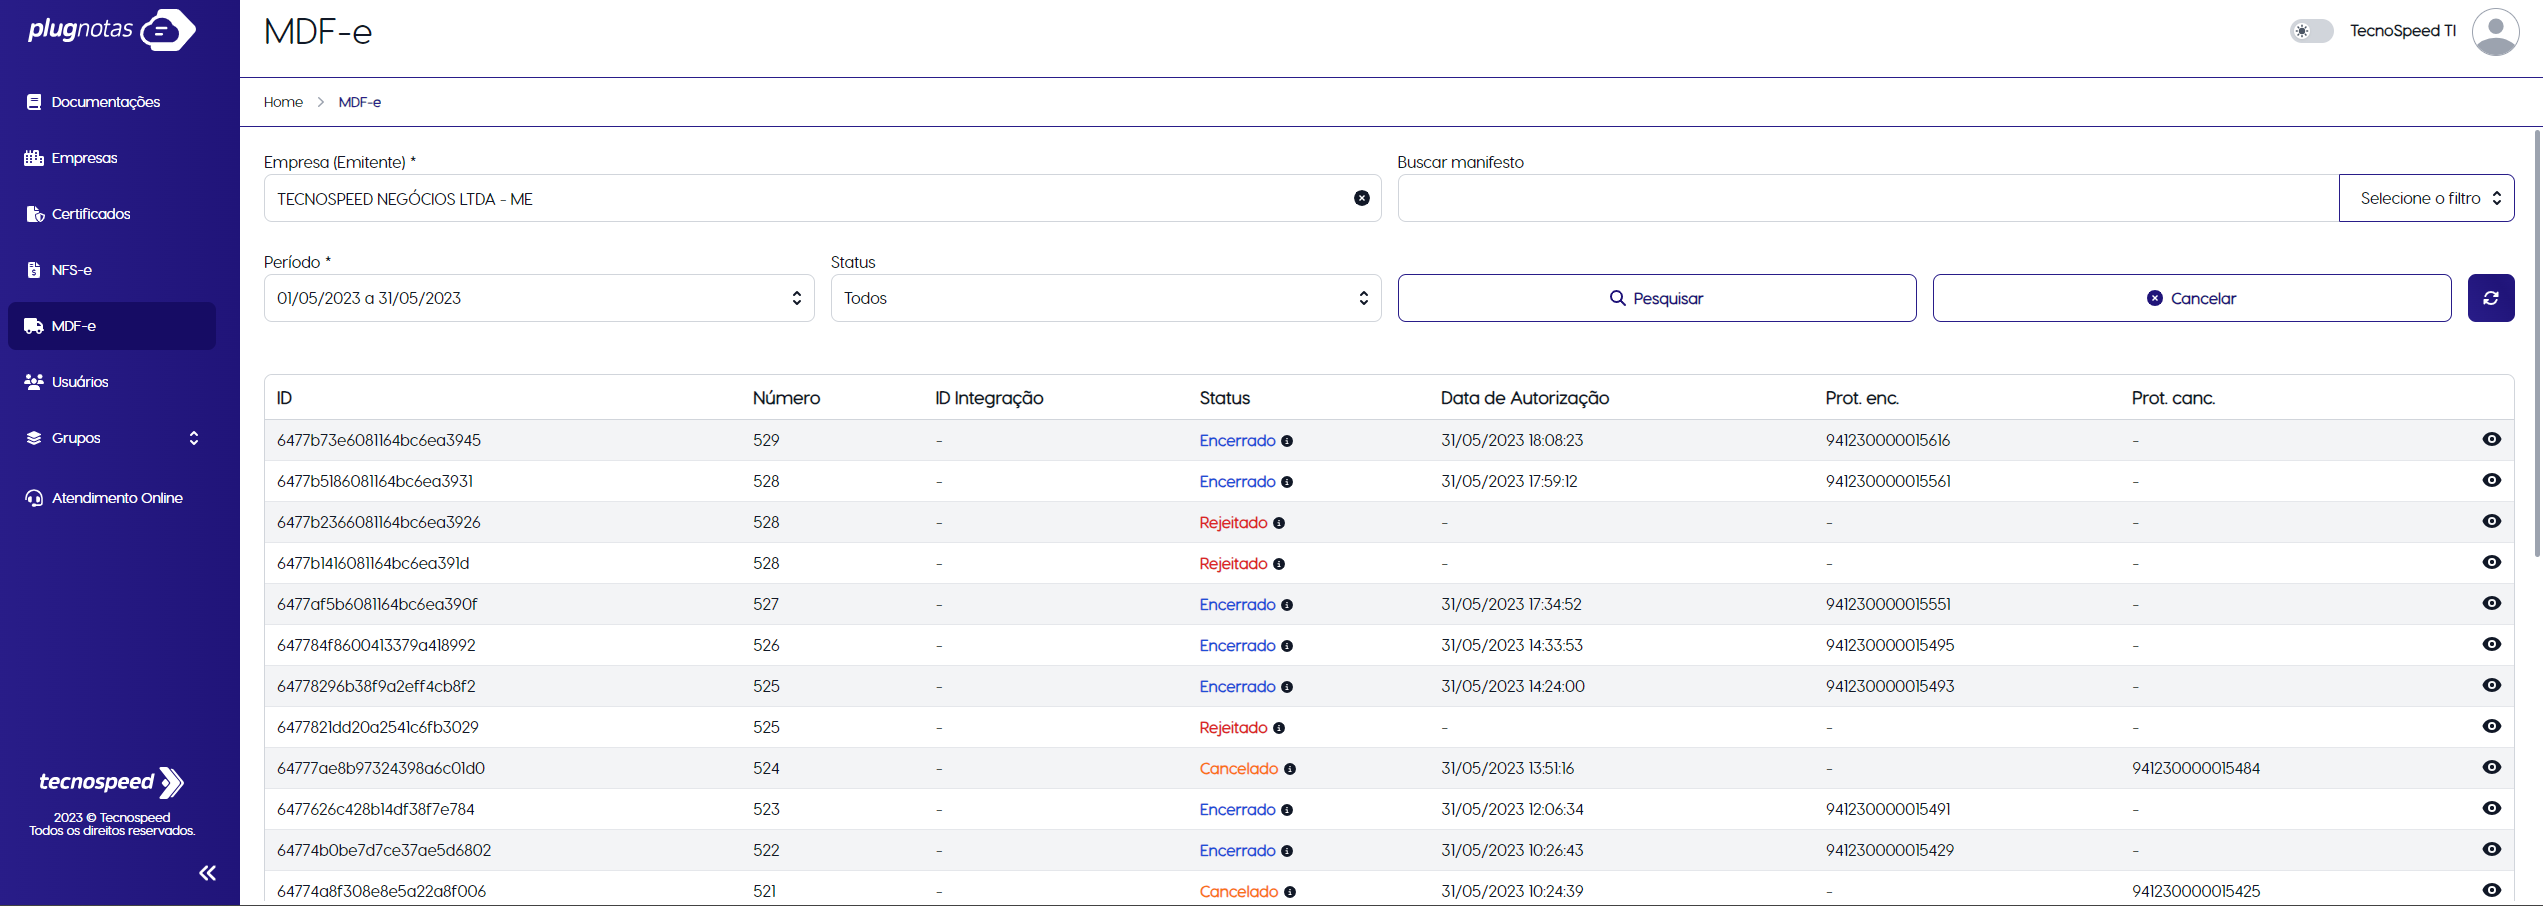Click info icon beside Encerrado for number 529
The image size is (2543, 906).
(1286, 441)
